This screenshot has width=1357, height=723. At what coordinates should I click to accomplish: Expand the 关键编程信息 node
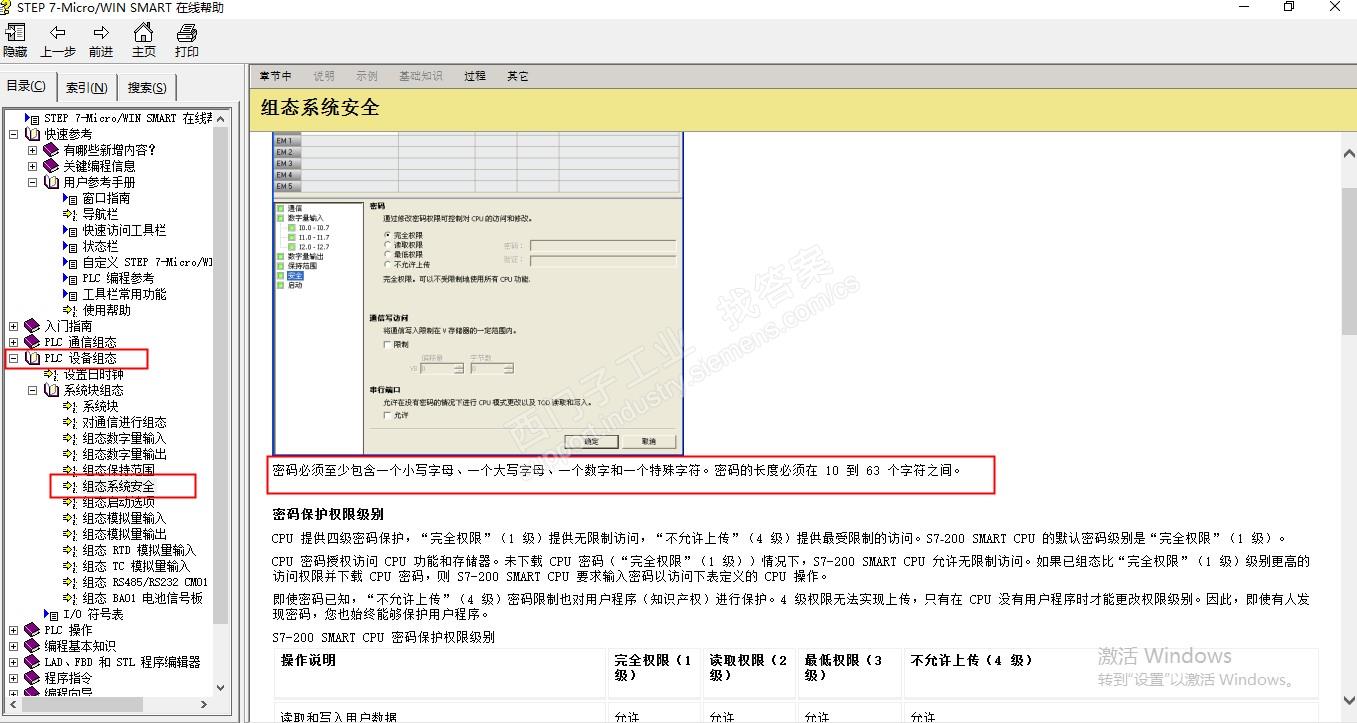[32, 166]
